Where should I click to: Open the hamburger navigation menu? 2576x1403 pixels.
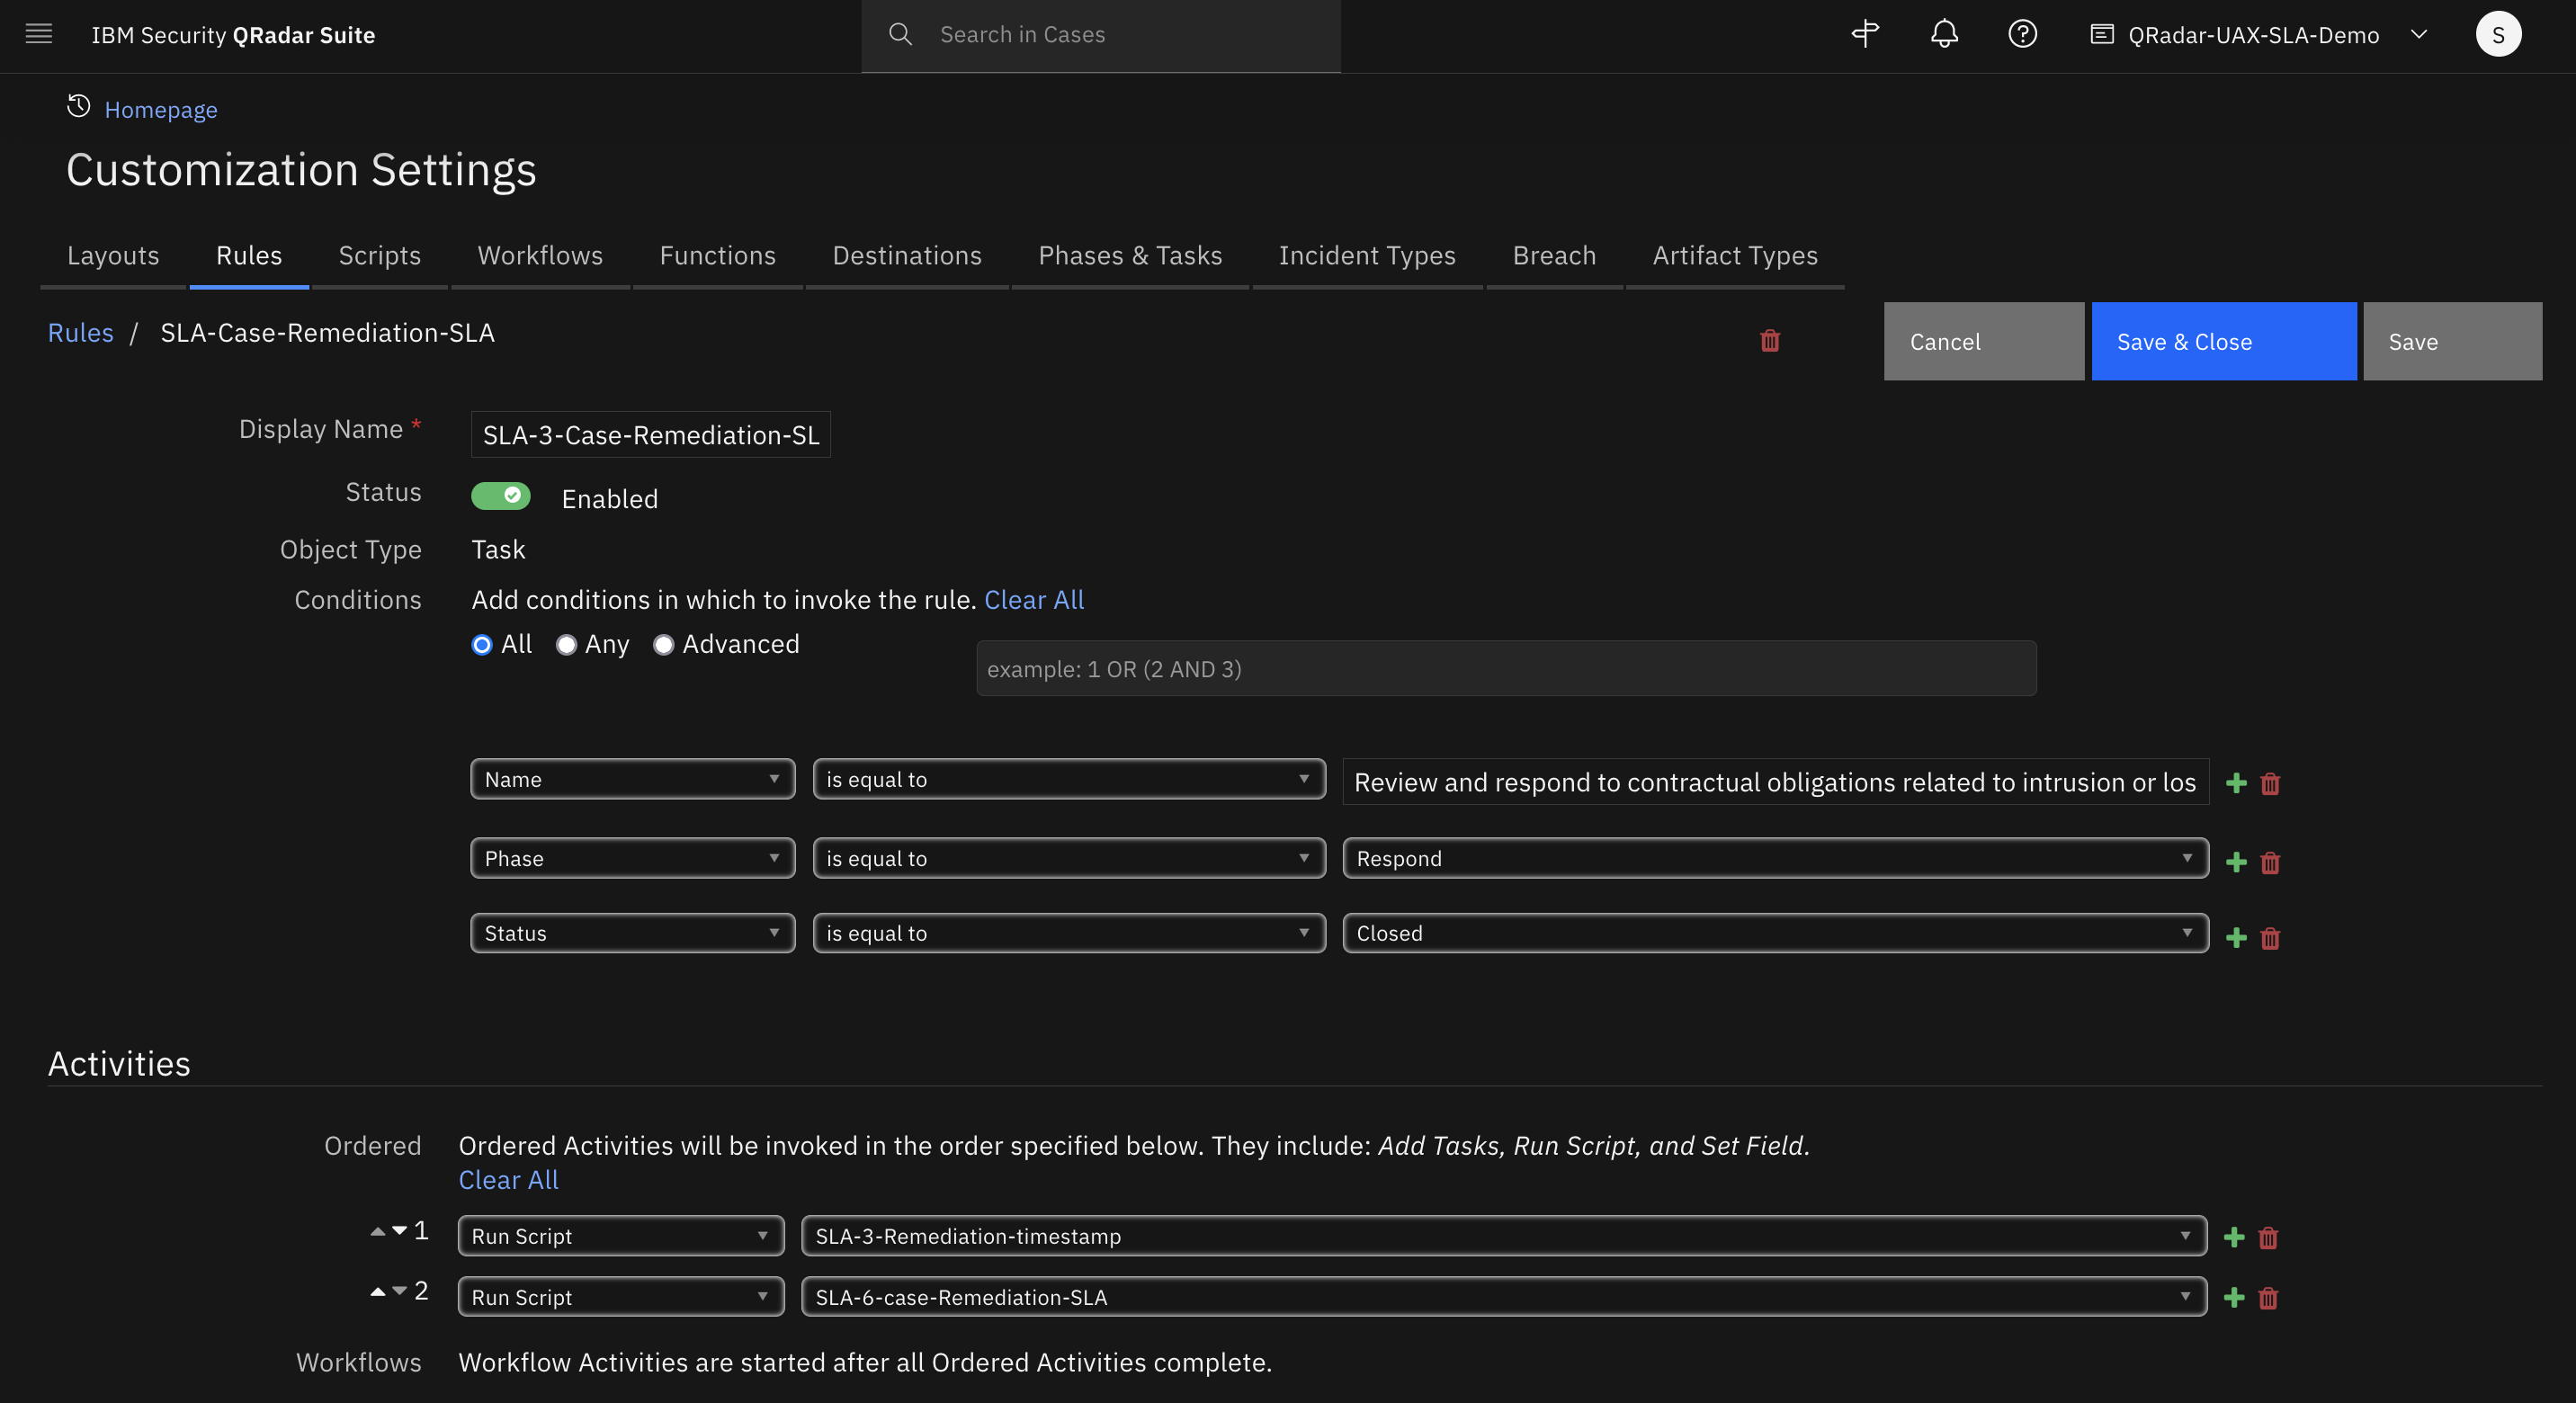38,34
